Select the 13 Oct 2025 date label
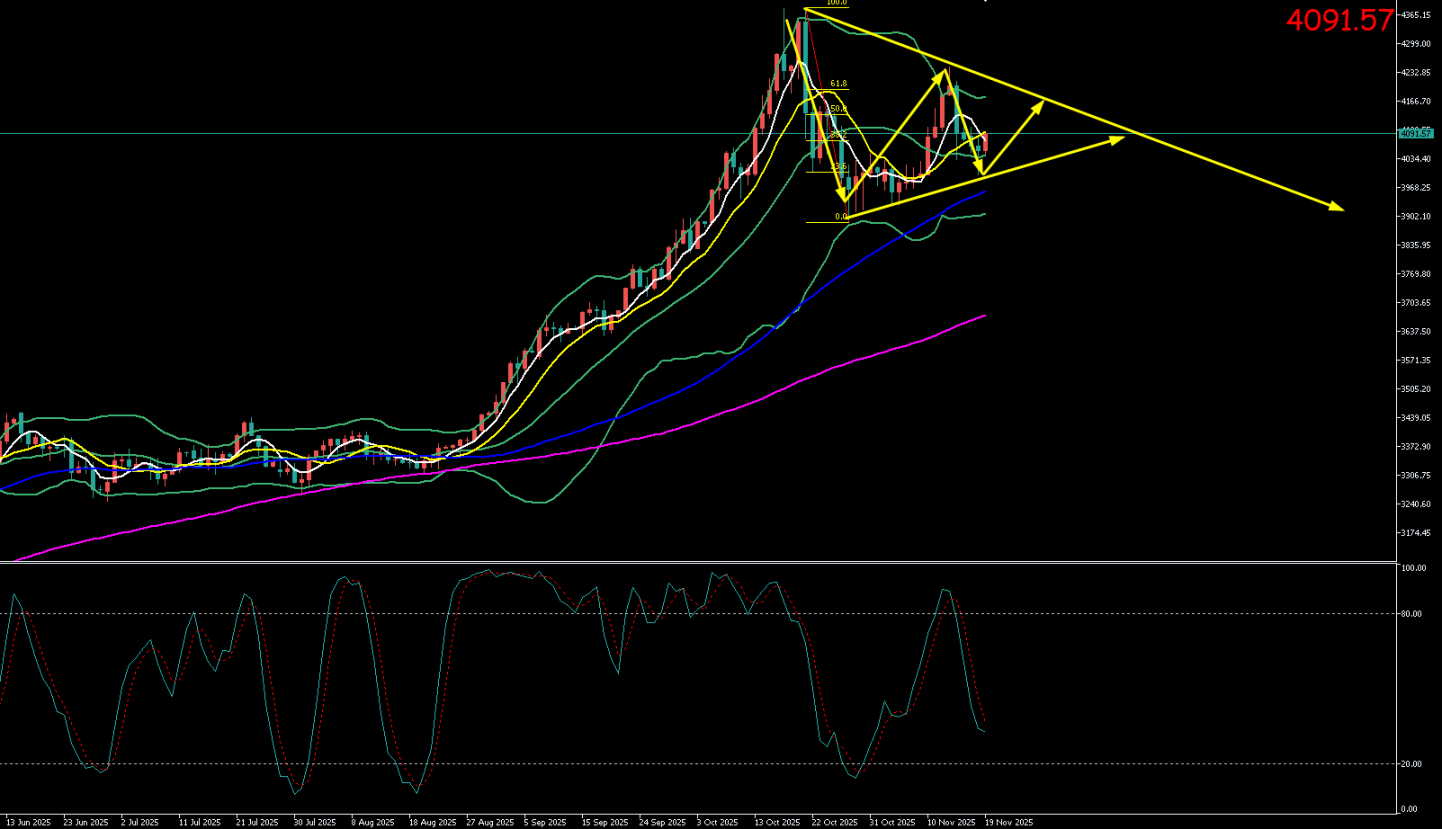 click(x=776, y=822)
